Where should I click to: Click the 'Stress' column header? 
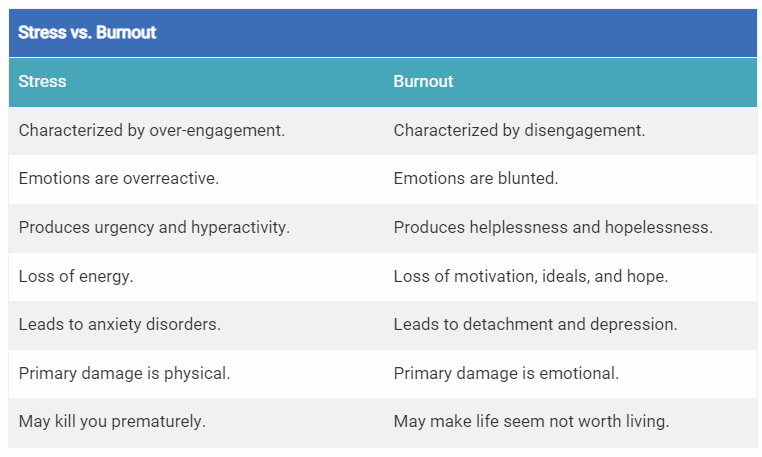[x=42, y=82]
